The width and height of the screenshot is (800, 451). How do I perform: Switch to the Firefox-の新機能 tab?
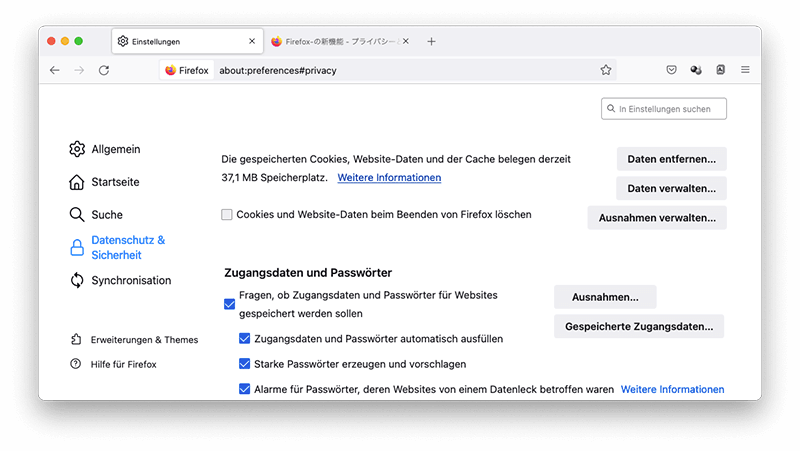tap(340, 41)
